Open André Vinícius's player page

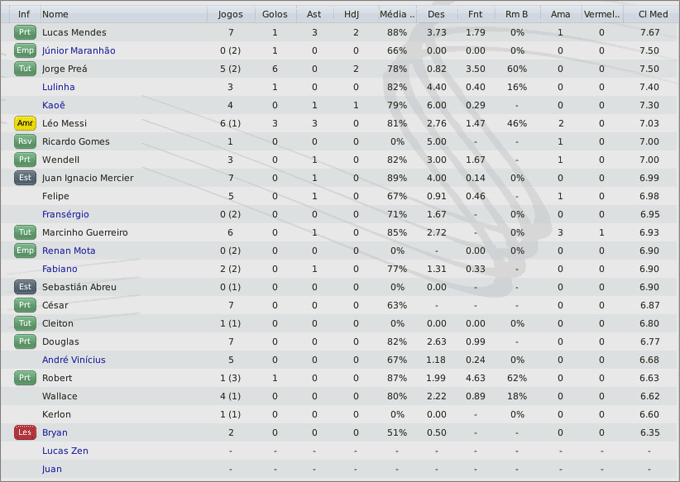[73, 360]
